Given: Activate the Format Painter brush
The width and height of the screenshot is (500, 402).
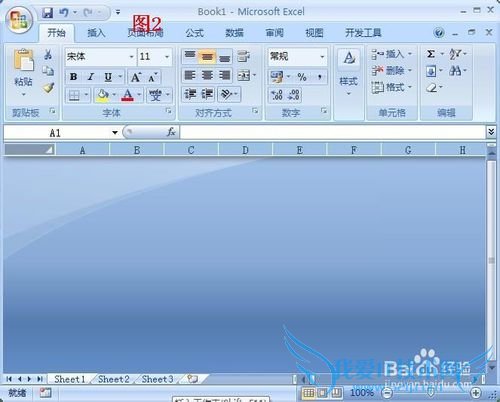Looking at the screenshot, I should [x=48, y=88].
